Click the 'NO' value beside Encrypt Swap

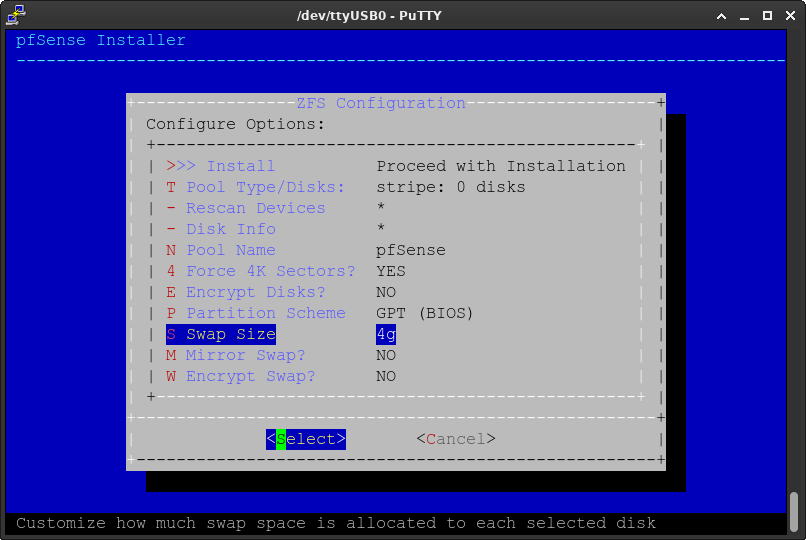coord(386,377)
